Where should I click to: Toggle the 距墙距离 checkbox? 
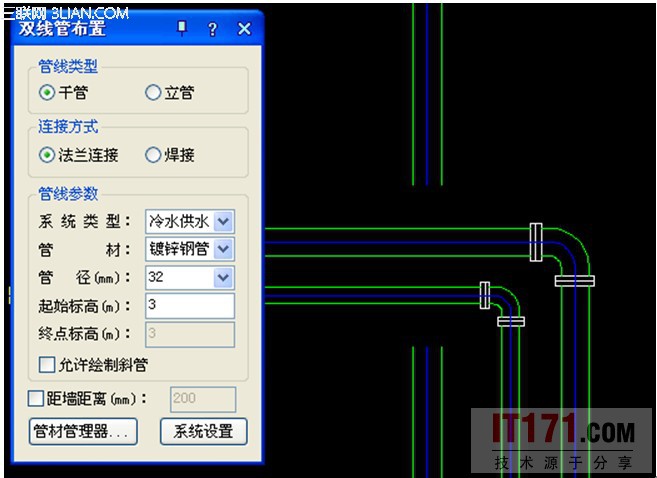point(36,399)
